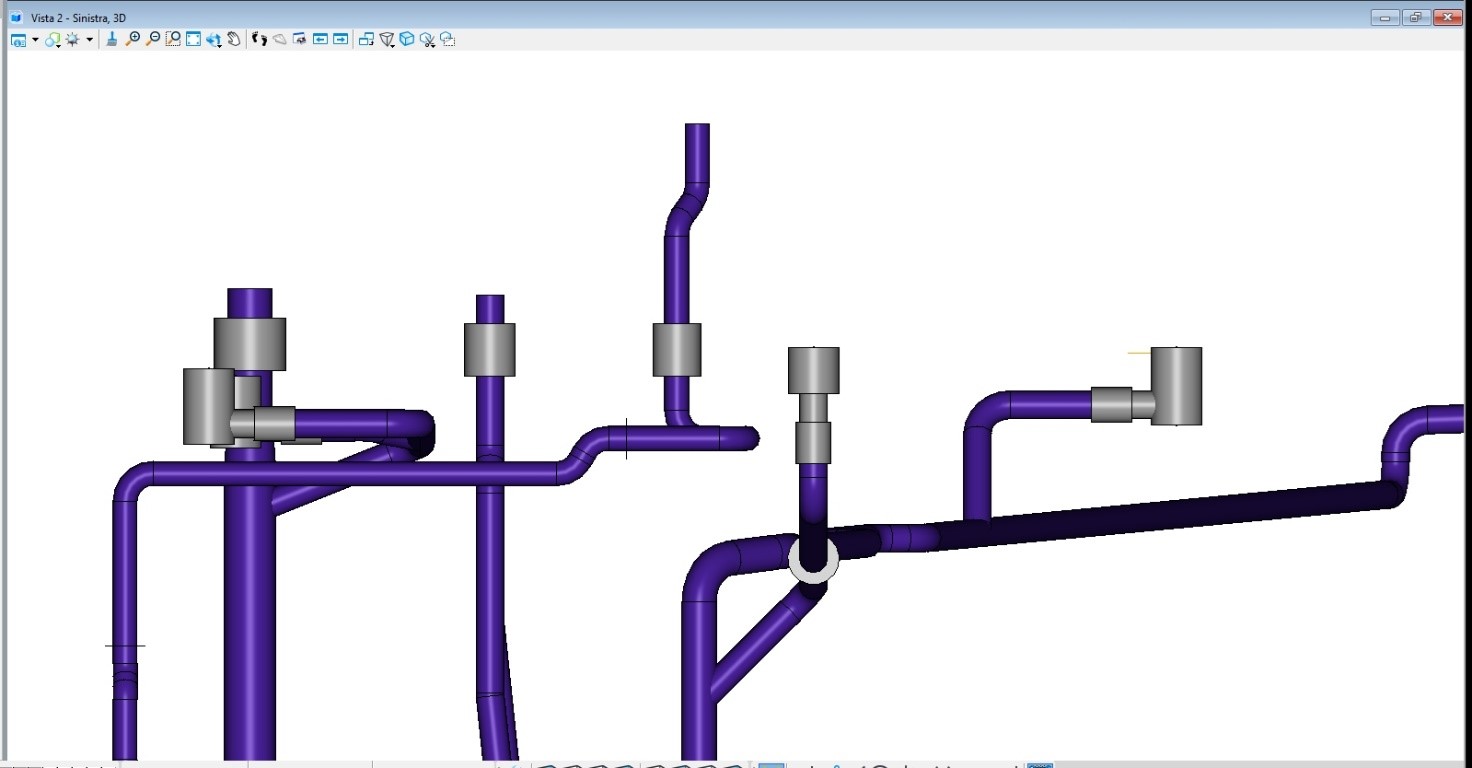The image size is (1472, 768).
Task: Open the Display Styles list icon
Action: click(53, 40)
